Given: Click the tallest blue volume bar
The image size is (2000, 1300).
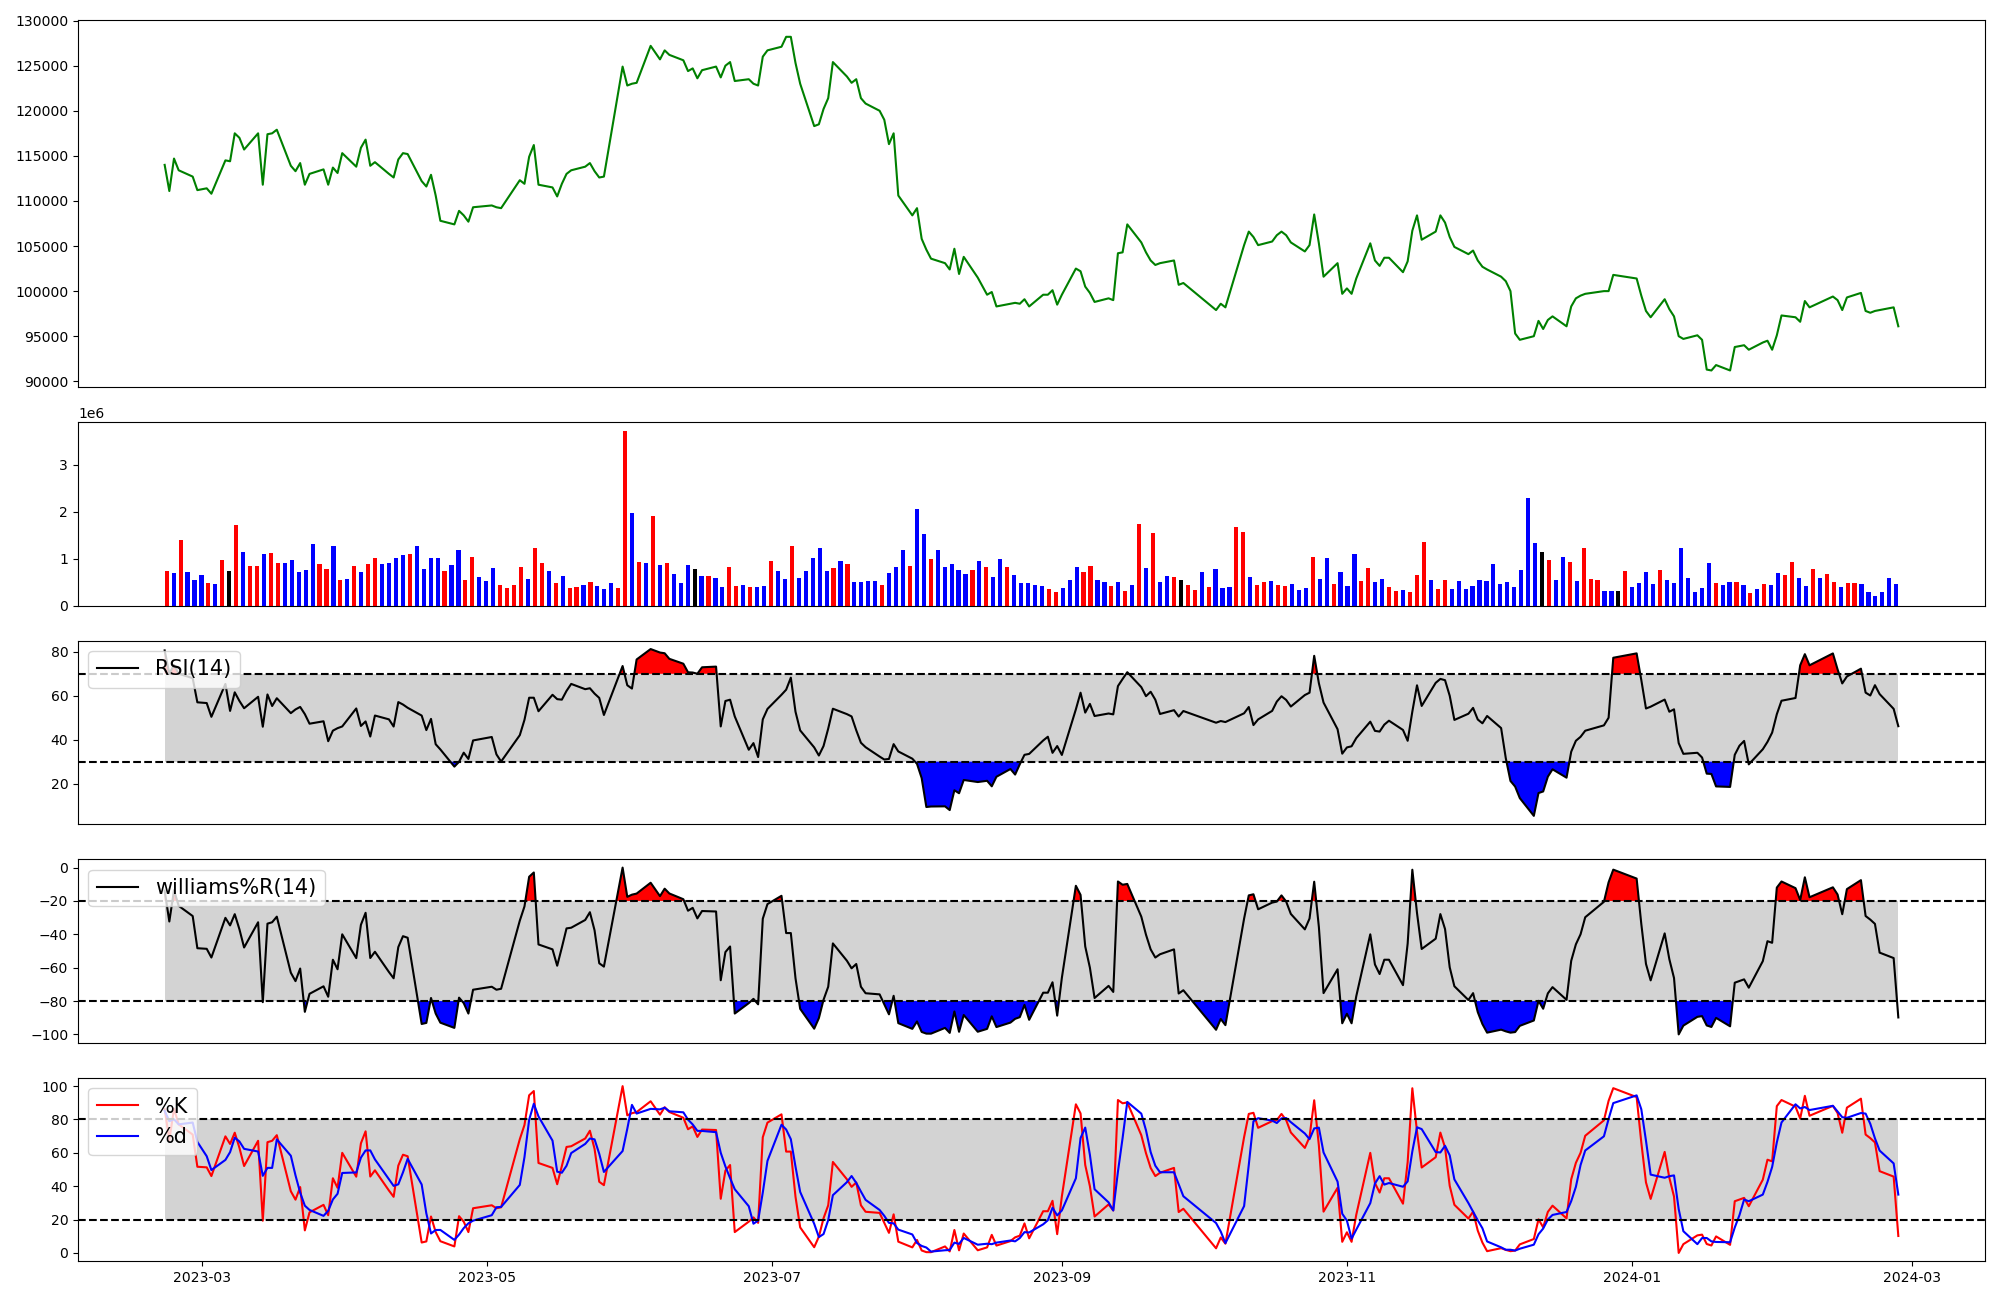Looking at the screenshot, I should pos(1528,552).
